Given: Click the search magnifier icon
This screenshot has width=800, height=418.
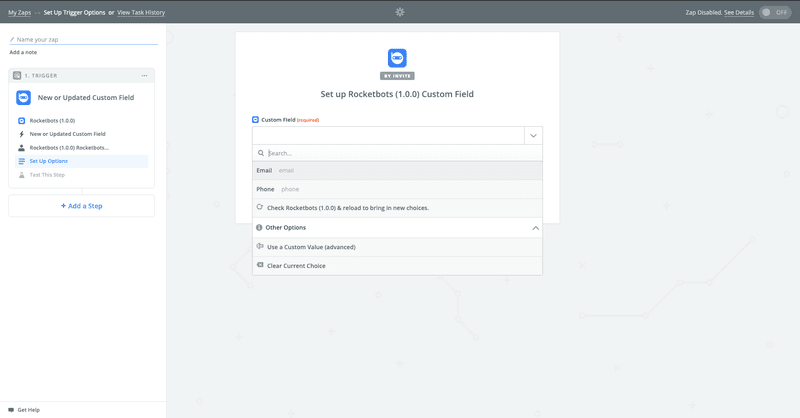Looking at the screenshot, I should (261, 153).
